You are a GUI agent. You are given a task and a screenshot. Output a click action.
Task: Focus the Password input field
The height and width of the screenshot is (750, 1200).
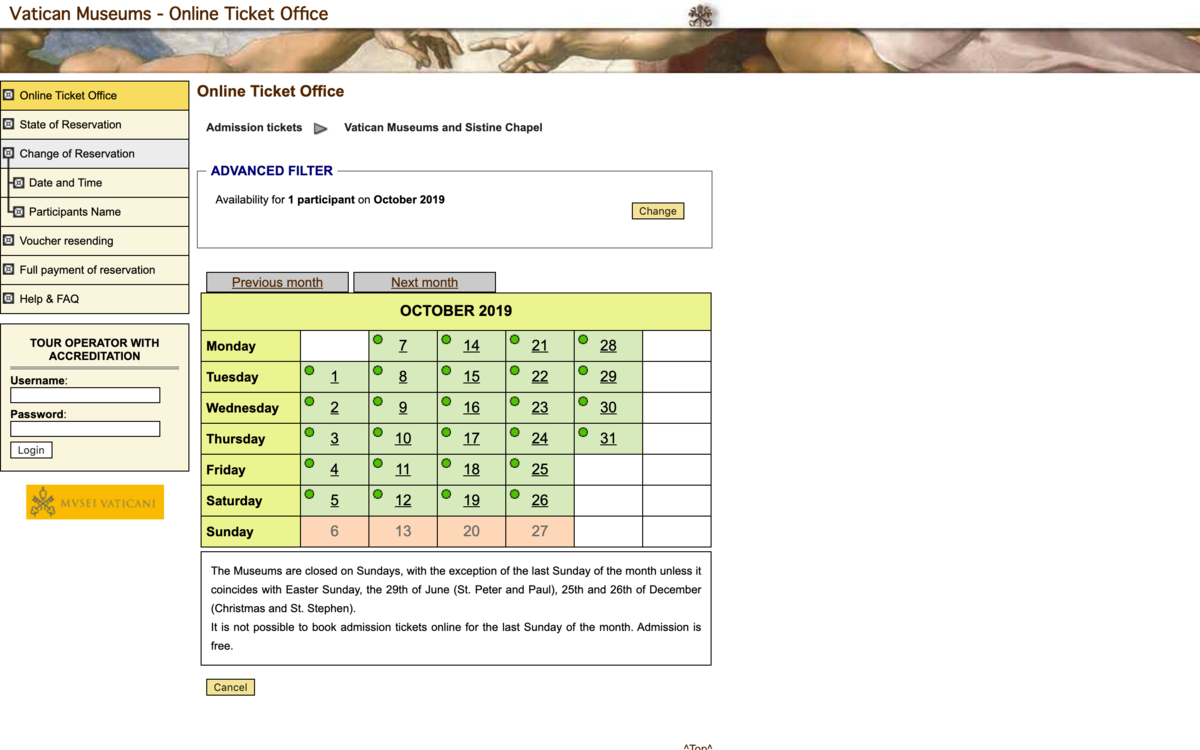[85, 429]
